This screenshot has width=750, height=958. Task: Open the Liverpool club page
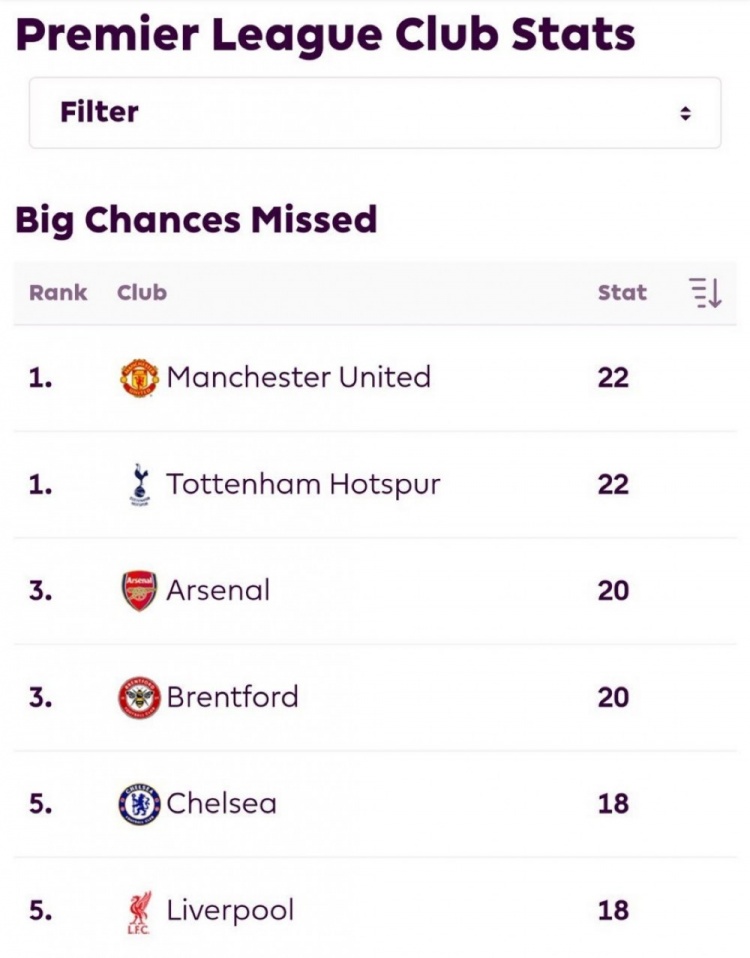pyautogui.click(x=230, y=911)
